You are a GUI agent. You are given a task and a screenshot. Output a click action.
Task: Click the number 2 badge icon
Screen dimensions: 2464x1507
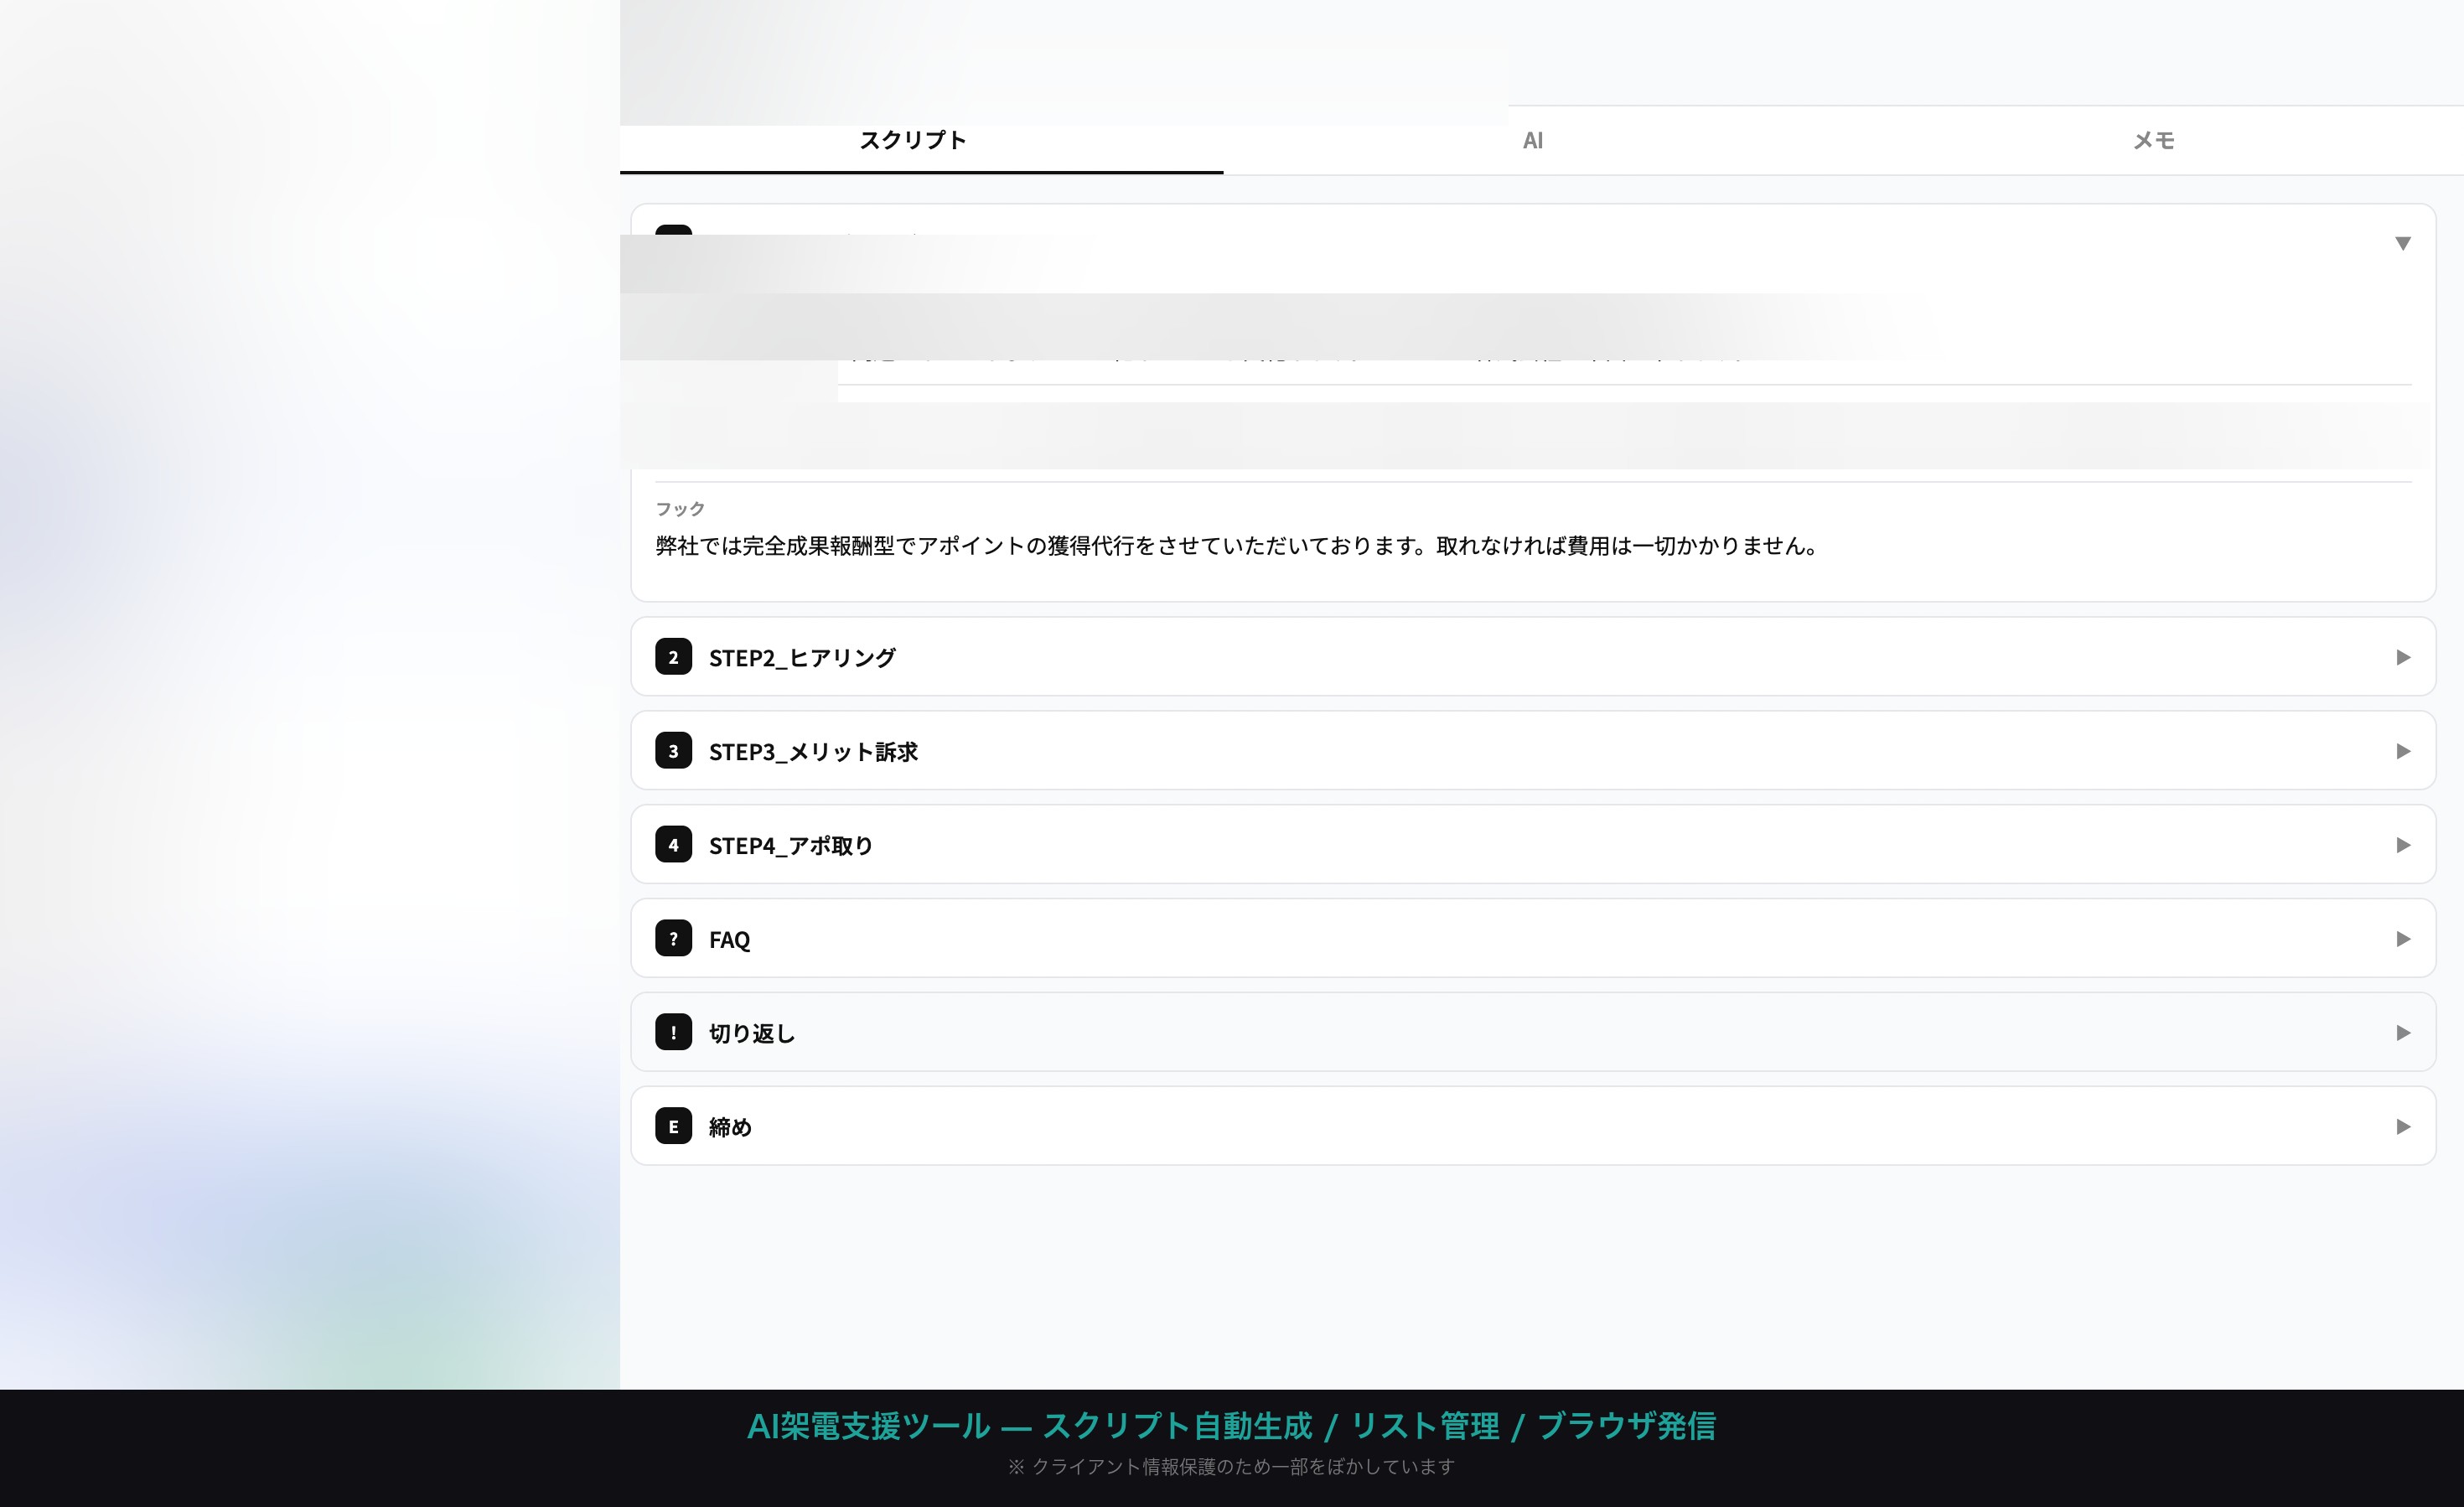(x=673, y=657)
